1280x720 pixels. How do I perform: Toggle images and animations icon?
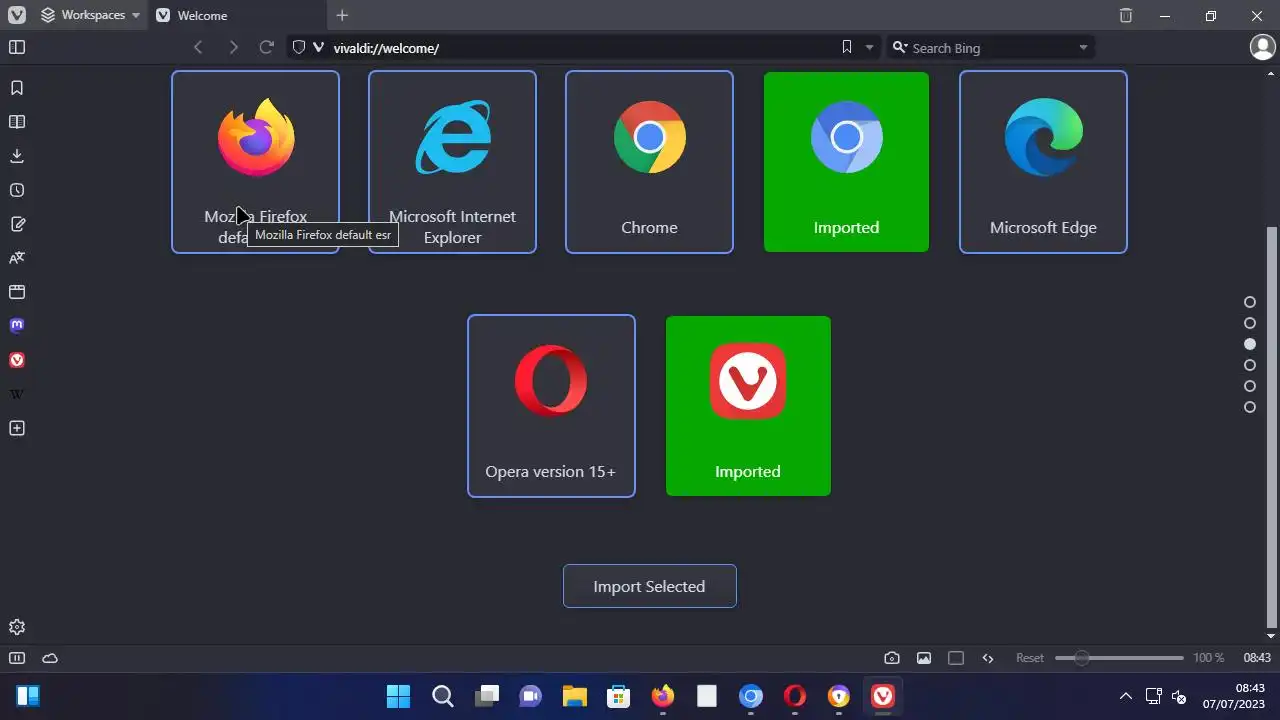[924, 658]
